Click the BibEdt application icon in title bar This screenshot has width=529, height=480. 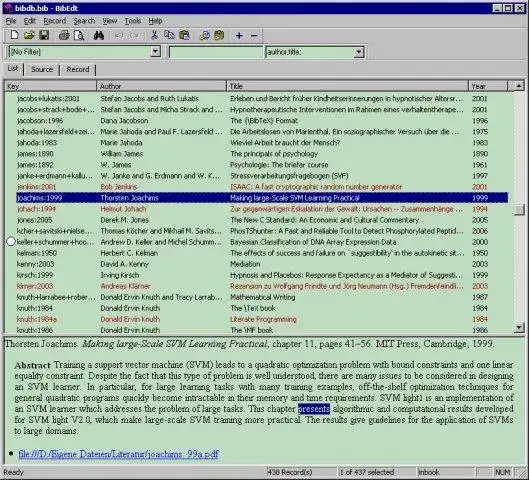pyautogui.click(x=8, y=8)
